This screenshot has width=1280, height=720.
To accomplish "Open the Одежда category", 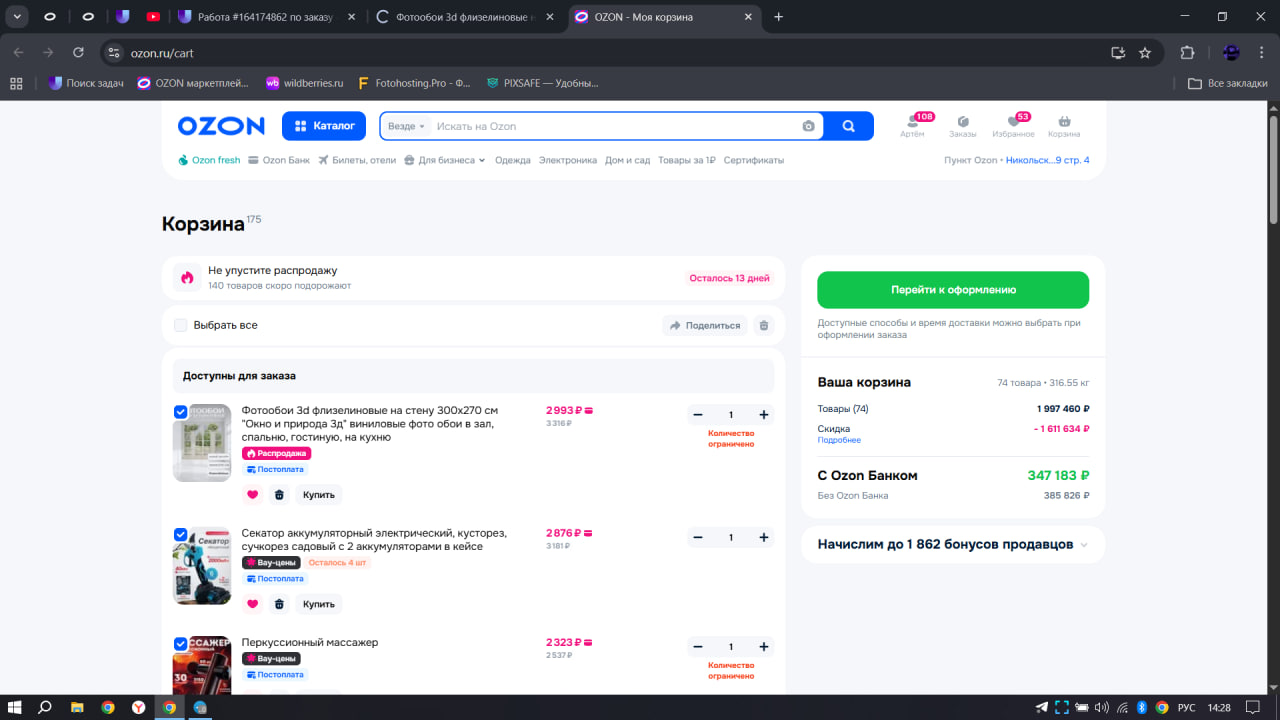I will click(513, 160).
